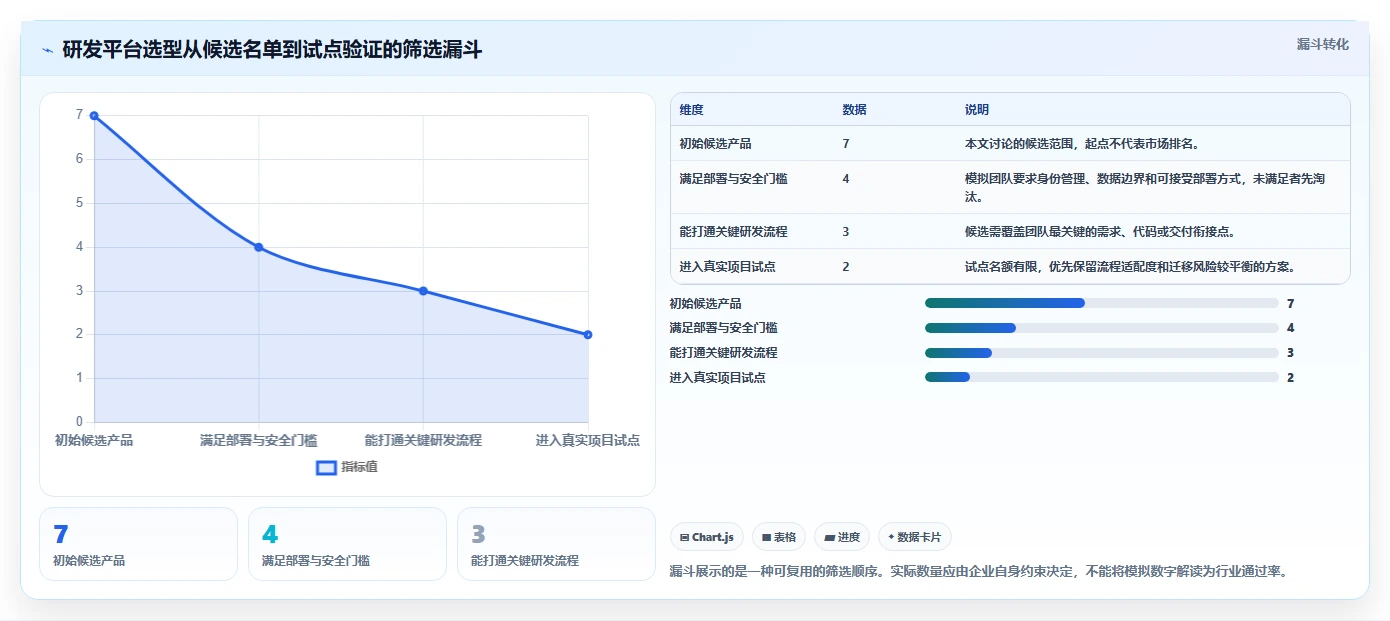The width and height of the screenshot is (1390, 621).
Task: Open the KPI card showing 7 初始候选产品
Action: [138, 544]
